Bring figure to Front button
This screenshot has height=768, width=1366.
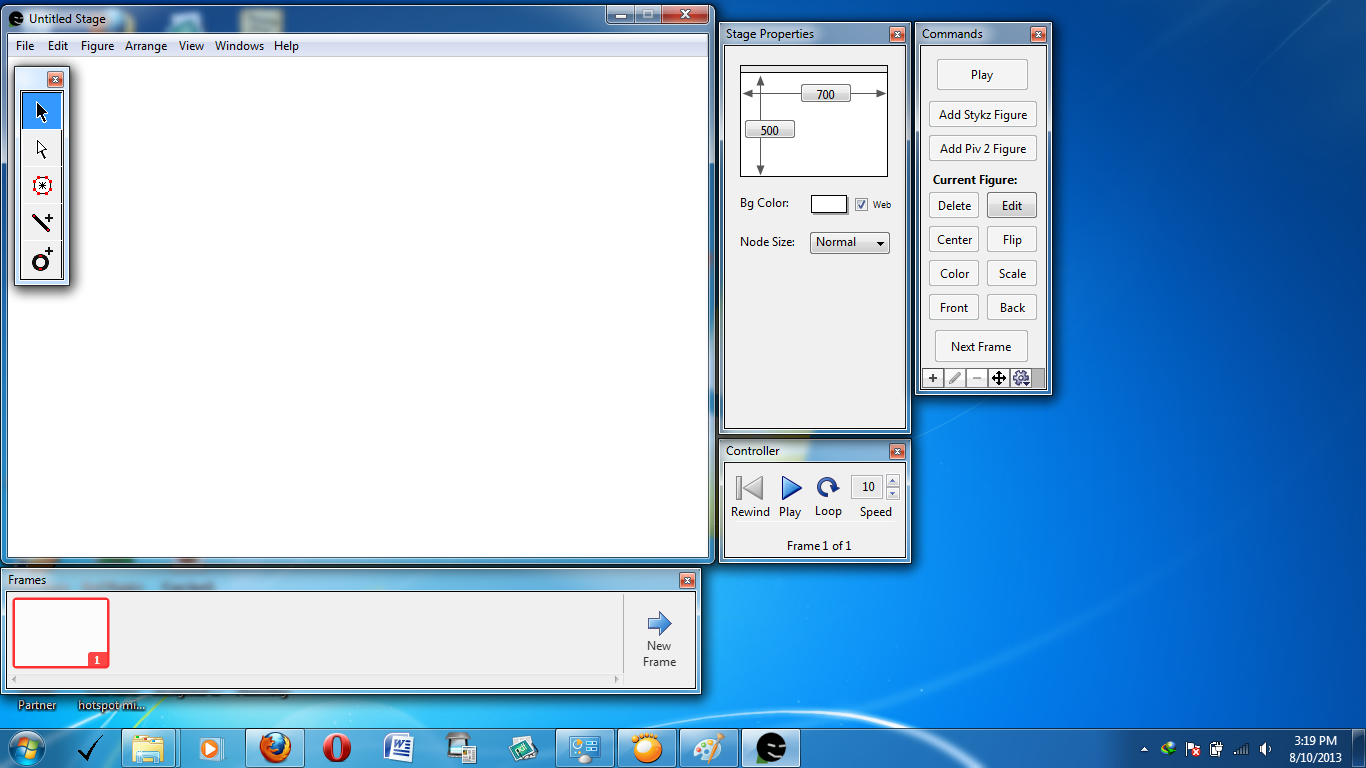coord(954,308)
